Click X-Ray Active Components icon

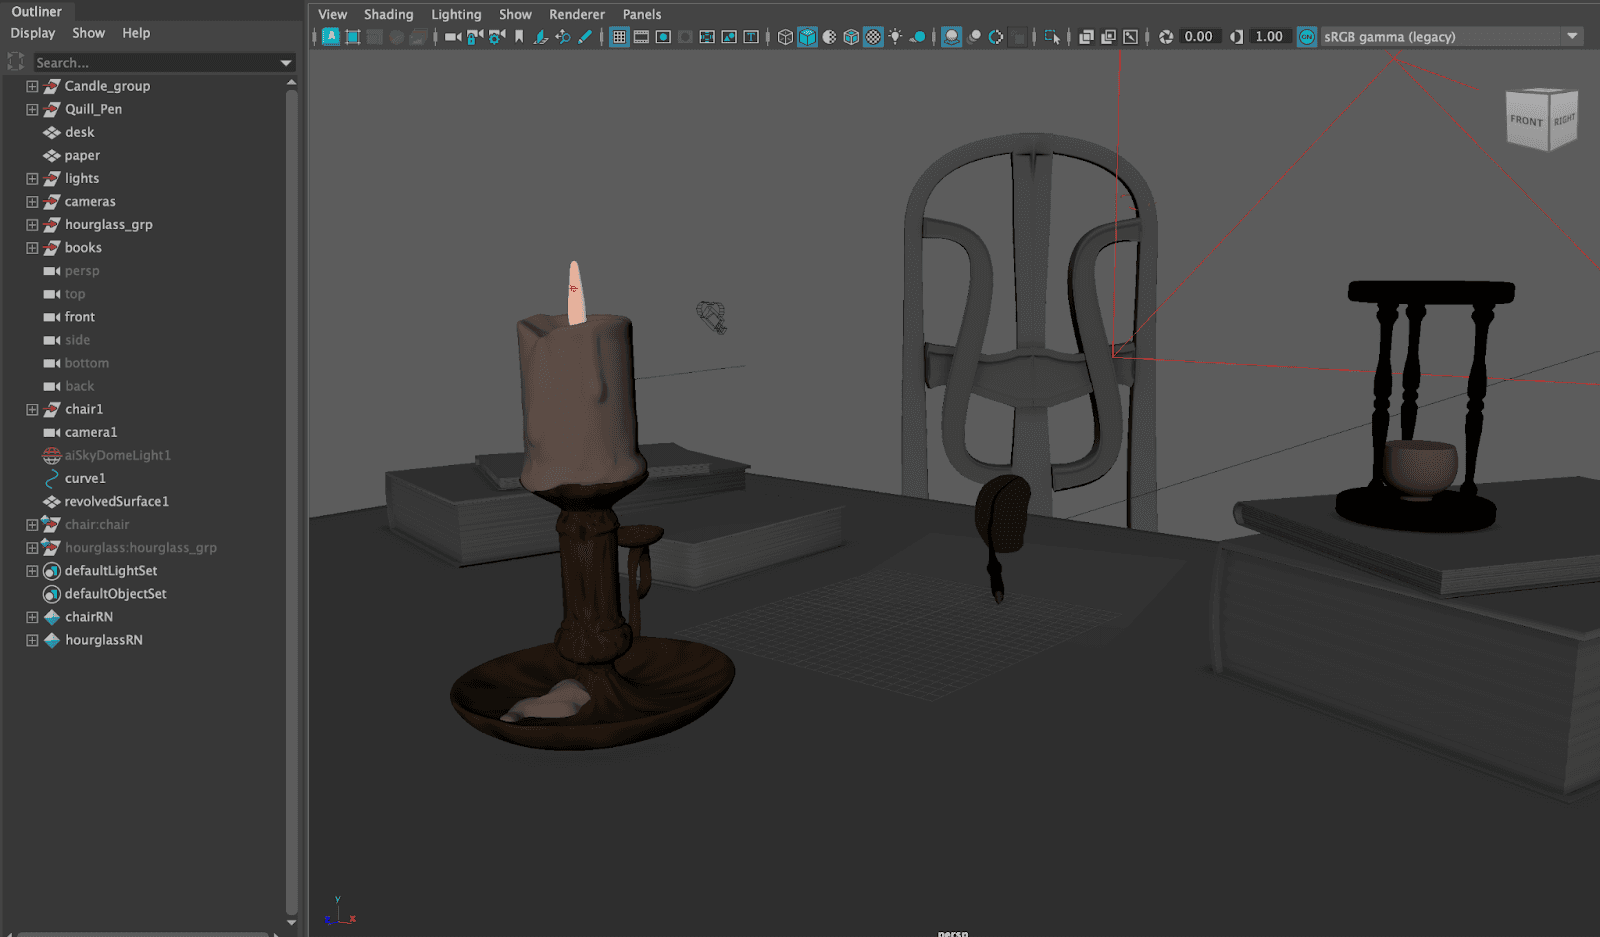[x=1108, y=37]
